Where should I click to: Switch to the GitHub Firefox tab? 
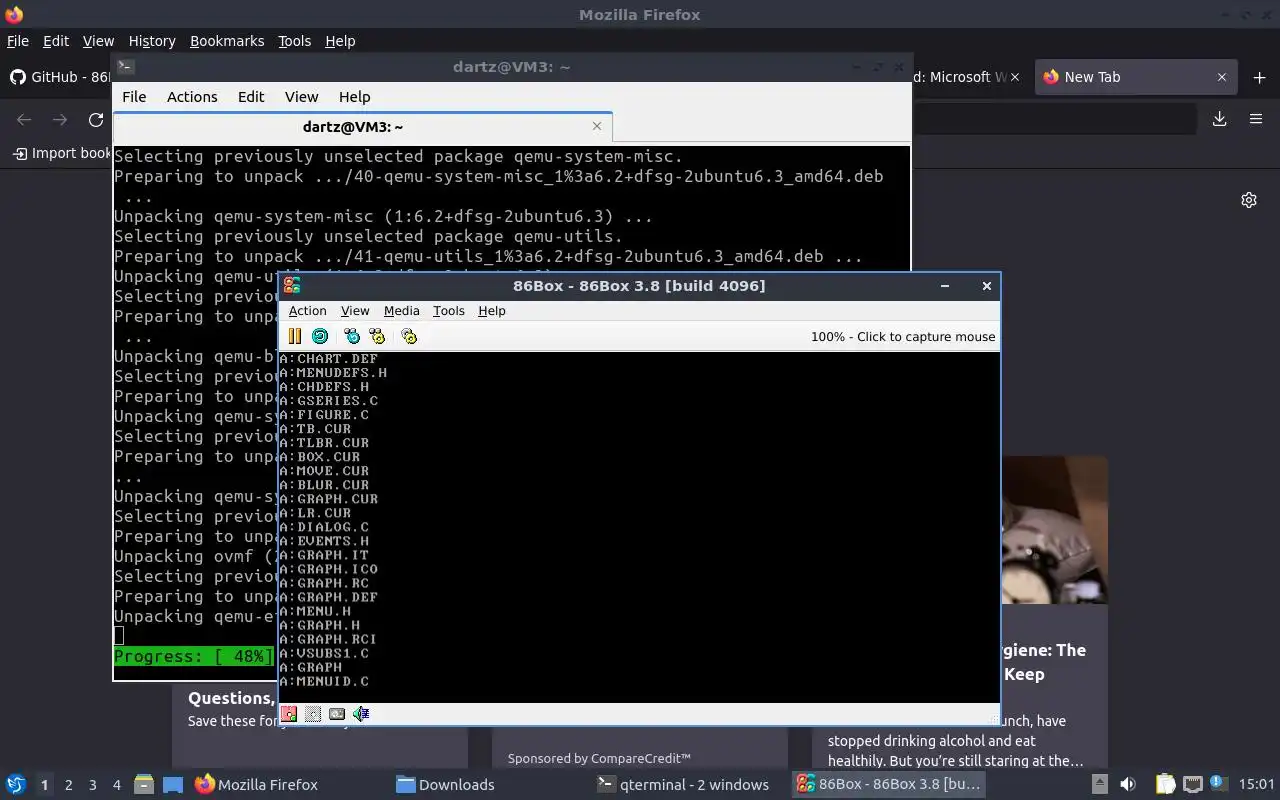[60, 77]
